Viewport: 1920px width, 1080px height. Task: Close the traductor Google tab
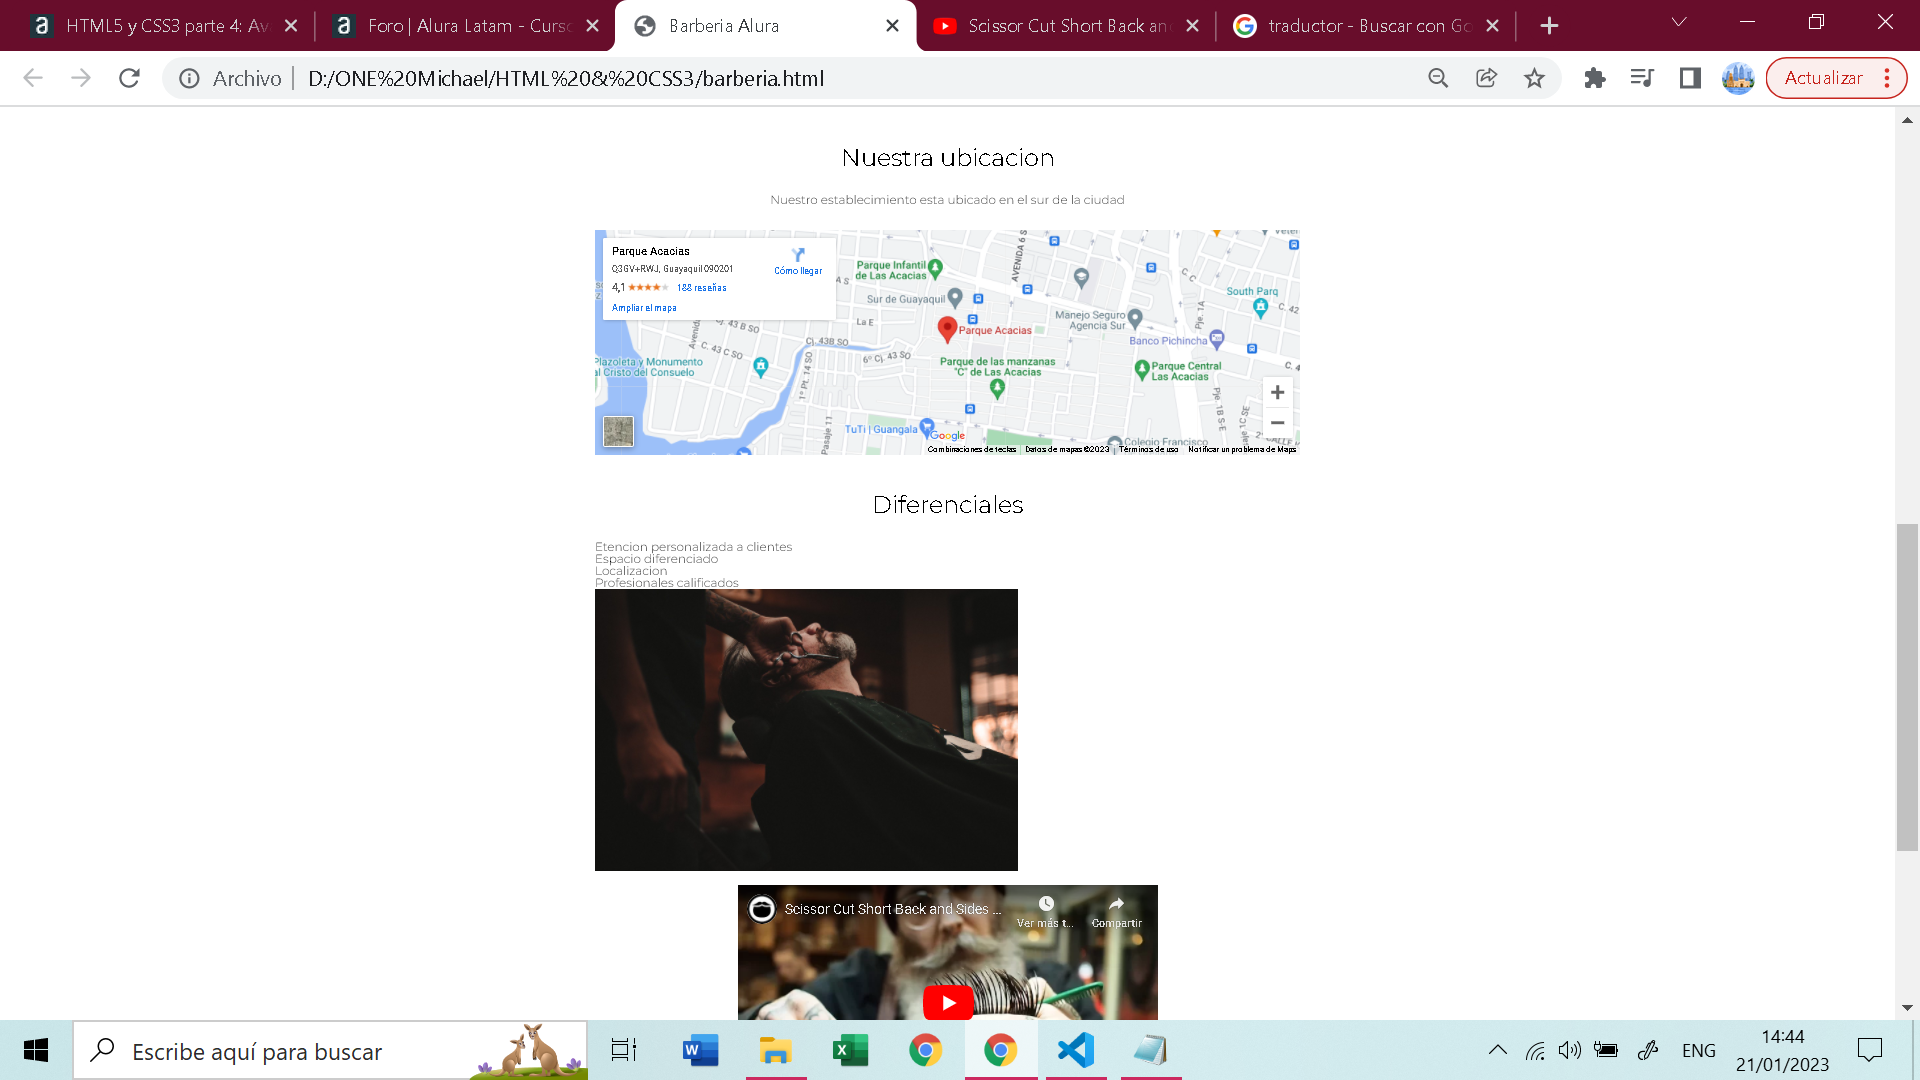[x=1492, y=26]
